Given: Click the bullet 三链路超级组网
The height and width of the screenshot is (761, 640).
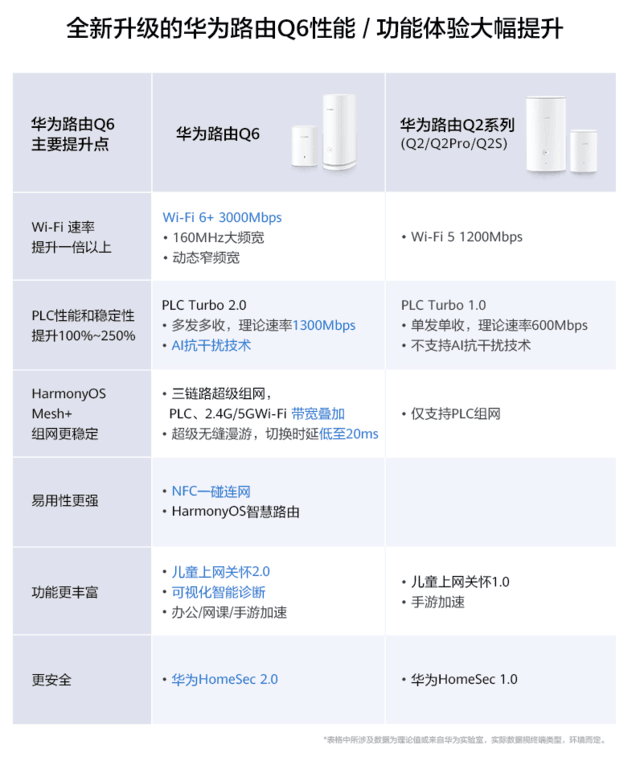Looking at the screenshot, I should coord(217,394).
